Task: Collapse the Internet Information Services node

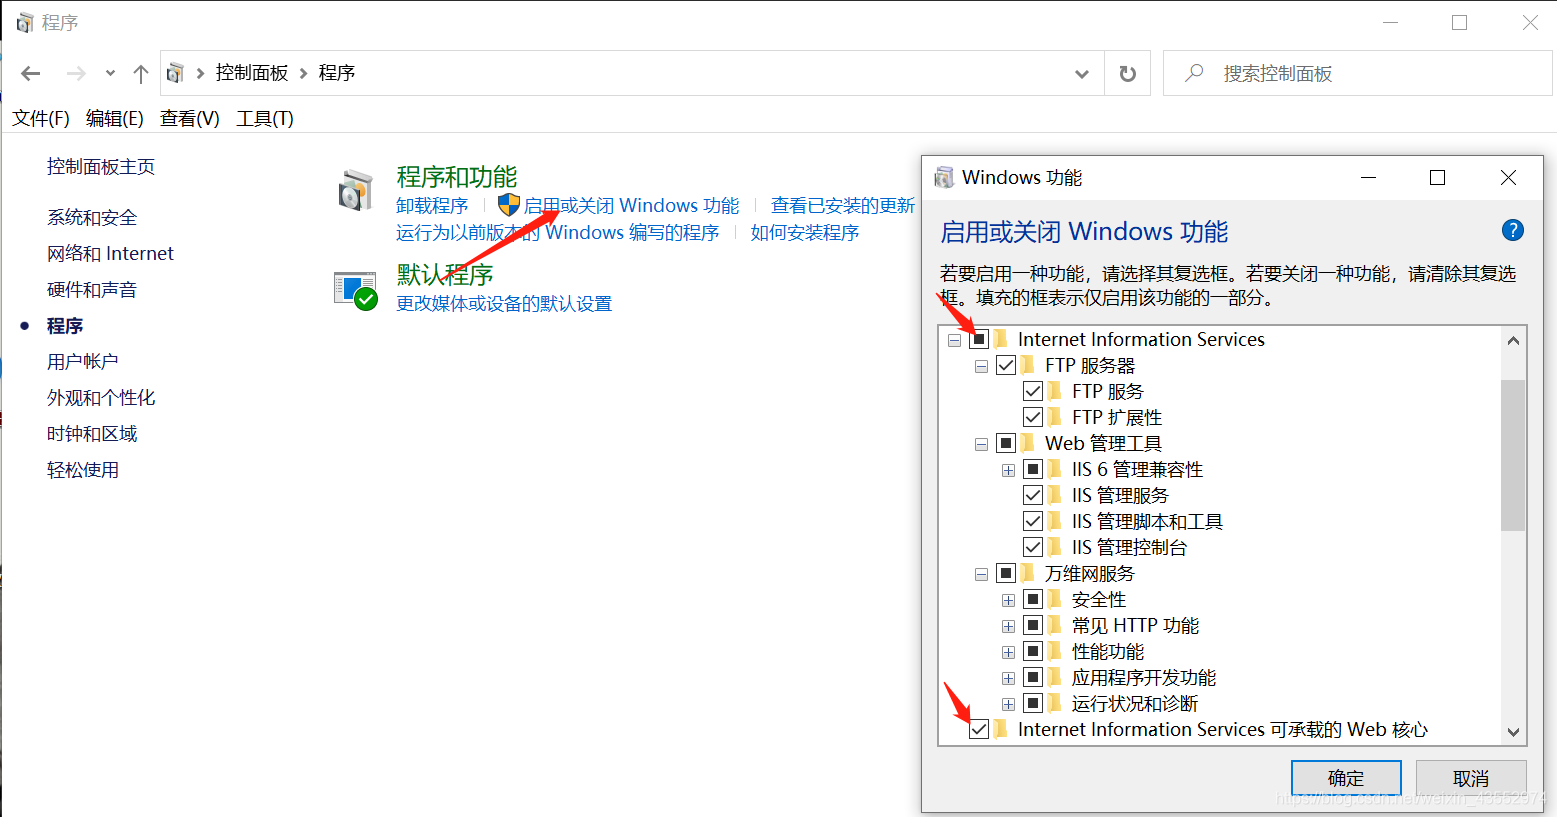Action: [954, 340]
